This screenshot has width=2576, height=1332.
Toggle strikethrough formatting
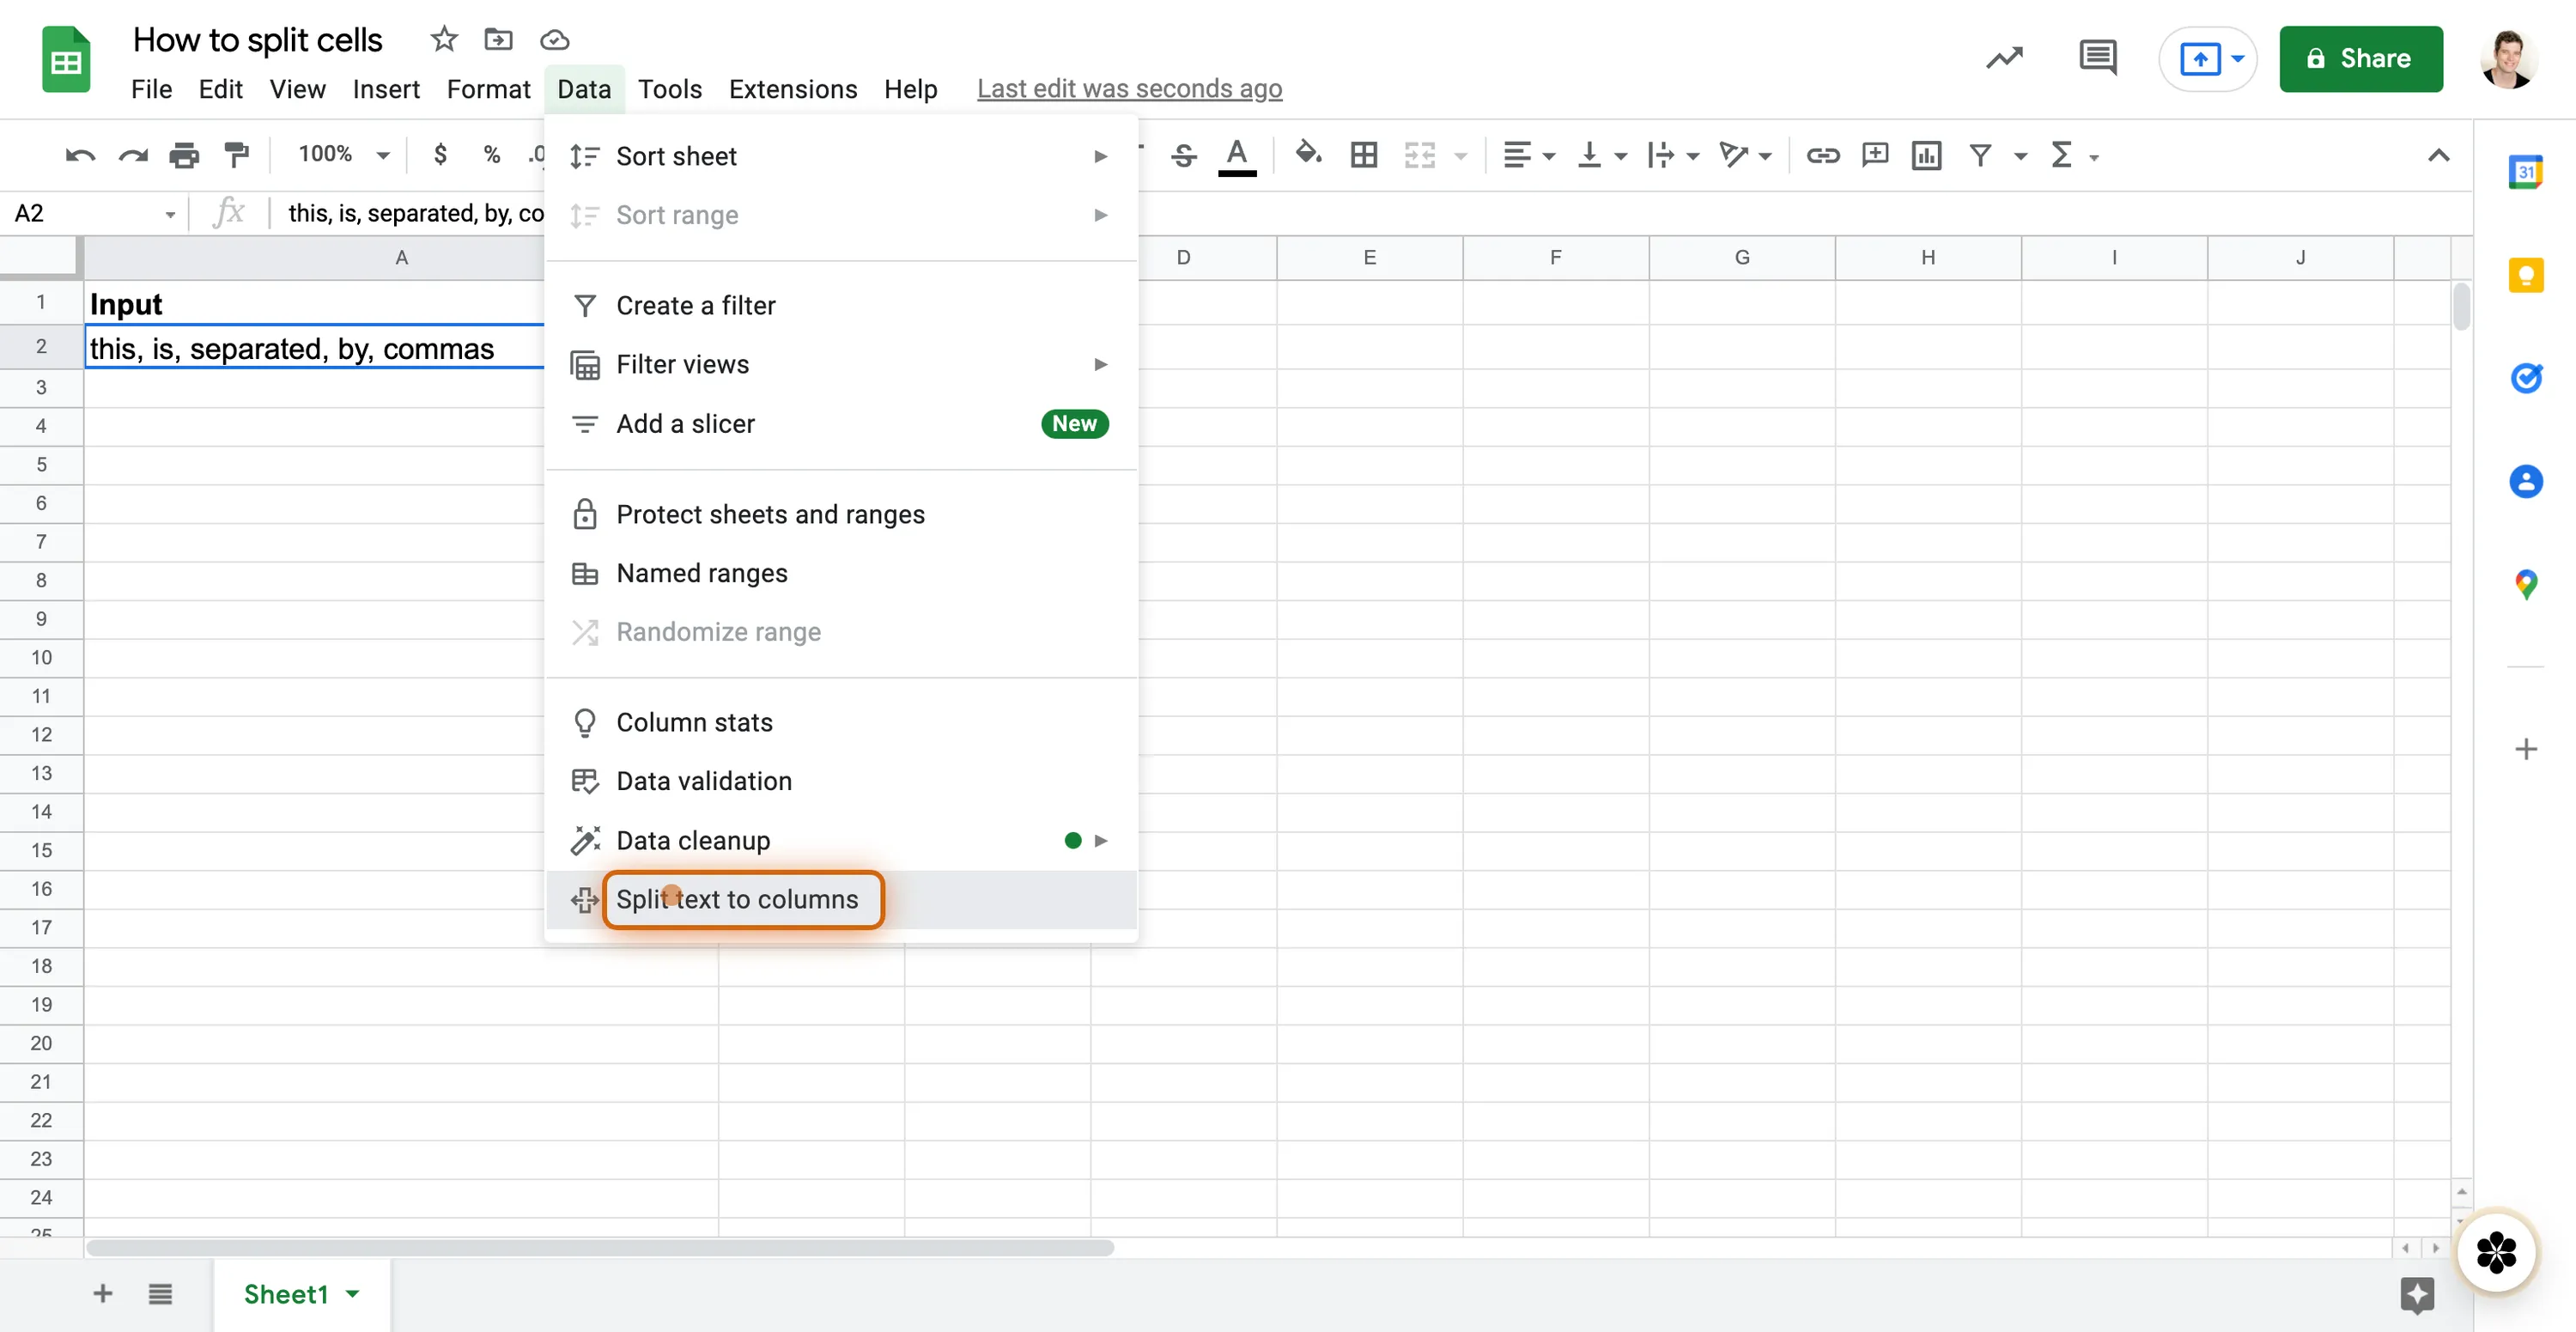click(x=1183, y=155)
